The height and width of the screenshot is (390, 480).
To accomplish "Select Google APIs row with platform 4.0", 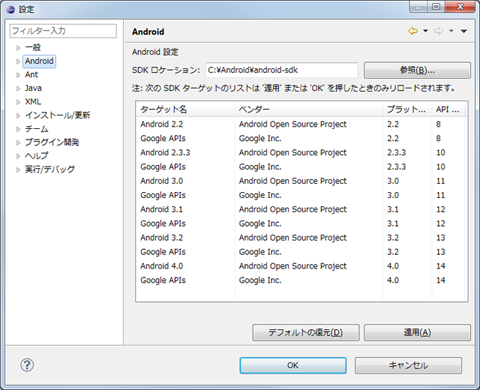I will tap(301, 280).
